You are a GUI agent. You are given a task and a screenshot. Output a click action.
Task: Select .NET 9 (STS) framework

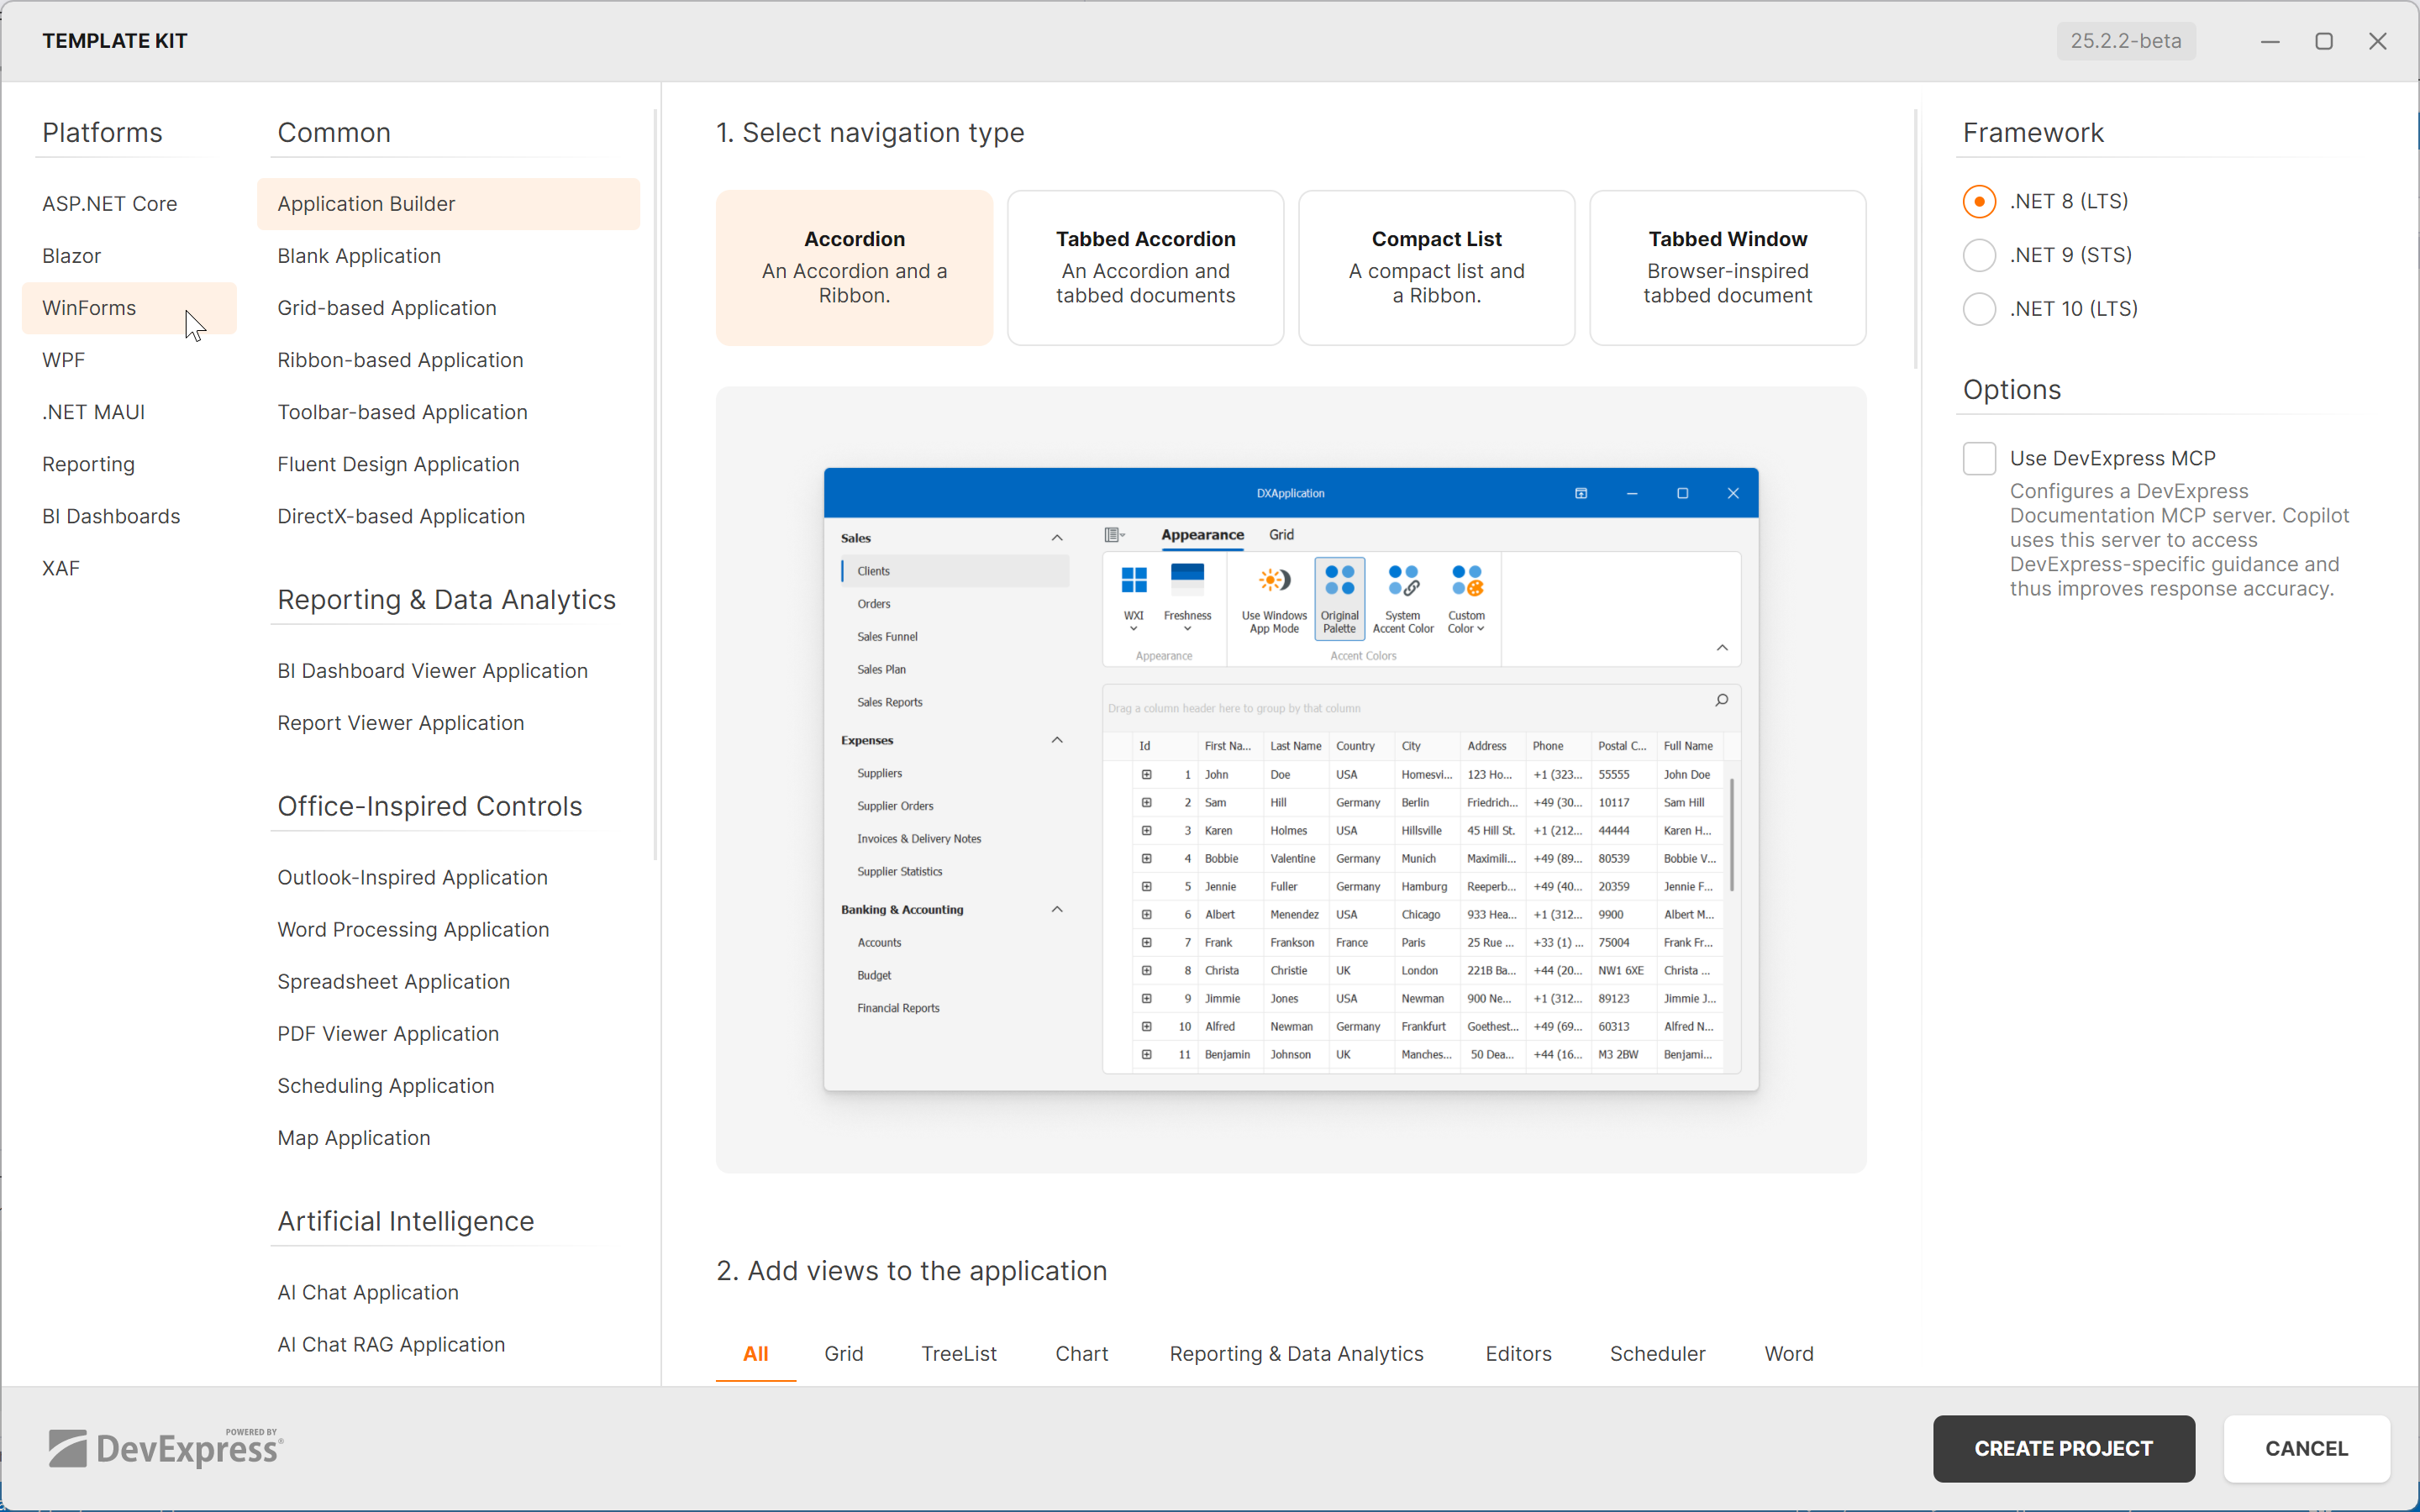coord(1979,255)
